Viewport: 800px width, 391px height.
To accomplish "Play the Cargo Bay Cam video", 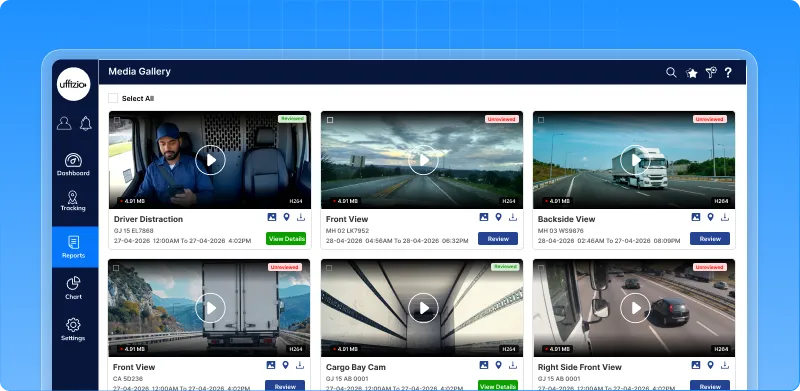I will click(423, 308).
